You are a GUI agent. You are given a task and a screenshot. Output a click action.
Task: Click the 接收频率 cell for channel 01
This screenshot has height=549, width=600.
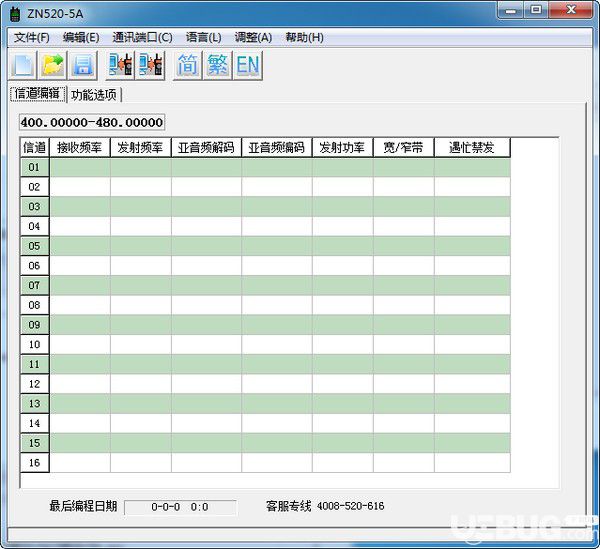pyautogui.click(x=80, y=167)
